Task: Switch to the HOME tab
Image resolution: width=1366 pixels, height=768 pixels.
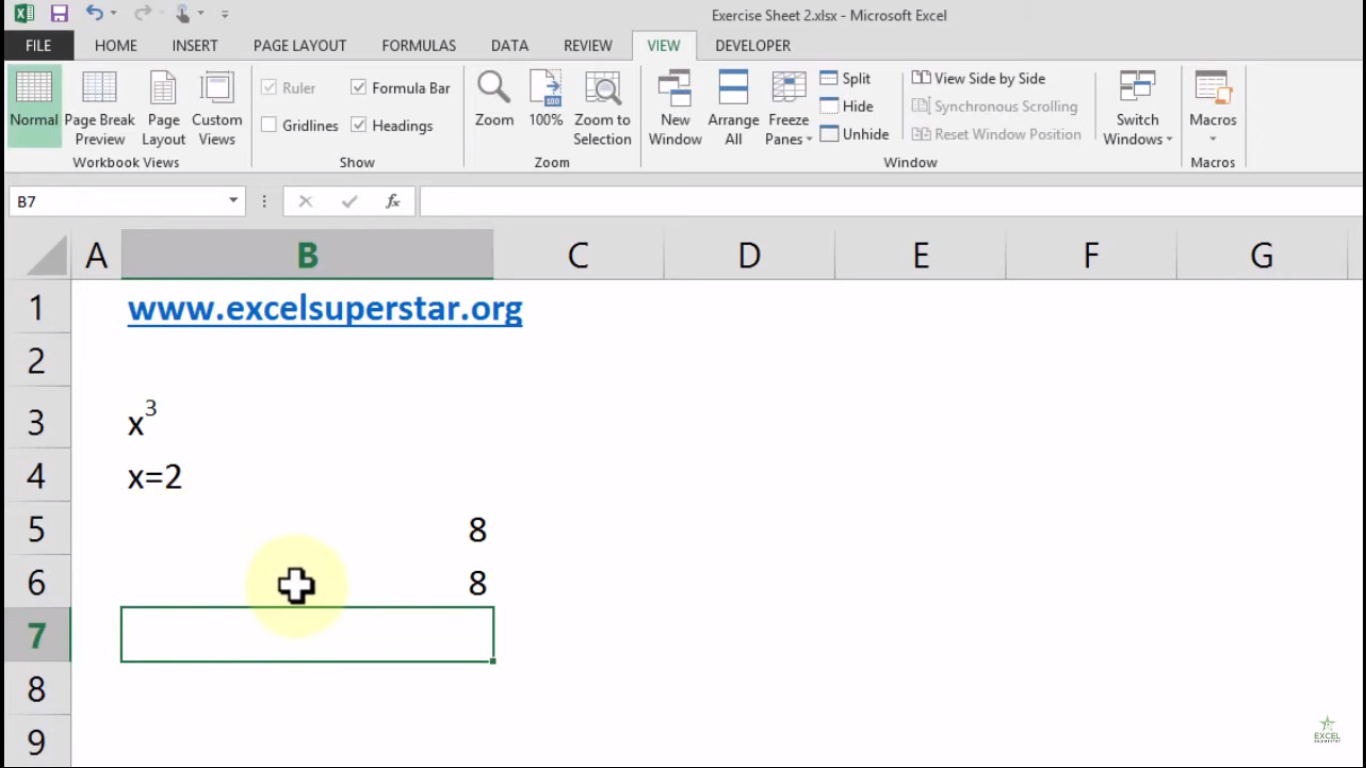Action: tap(116, 45)
